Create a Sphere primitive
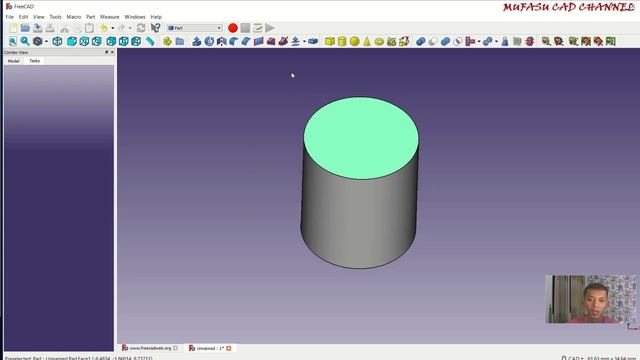Screen dimensions: 640x360 (355, 41)
